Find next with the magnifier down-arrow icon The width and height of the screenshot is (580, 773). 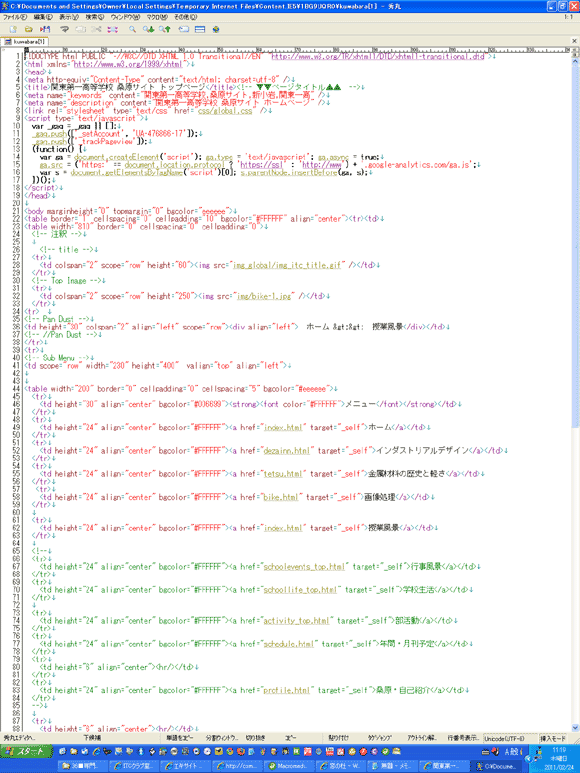pos(148,29)
